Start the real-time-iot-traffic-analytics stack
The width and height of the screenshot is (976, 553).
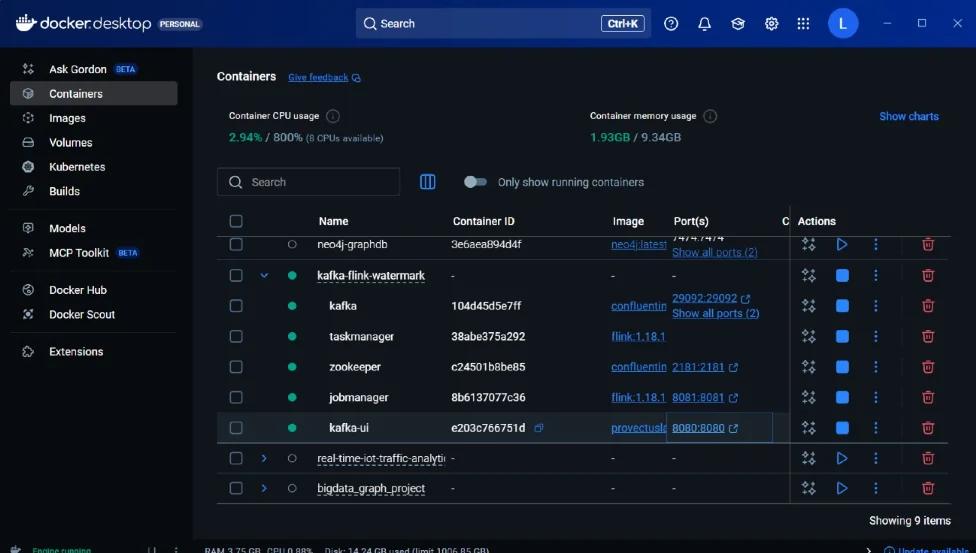(x=842, y=458)
